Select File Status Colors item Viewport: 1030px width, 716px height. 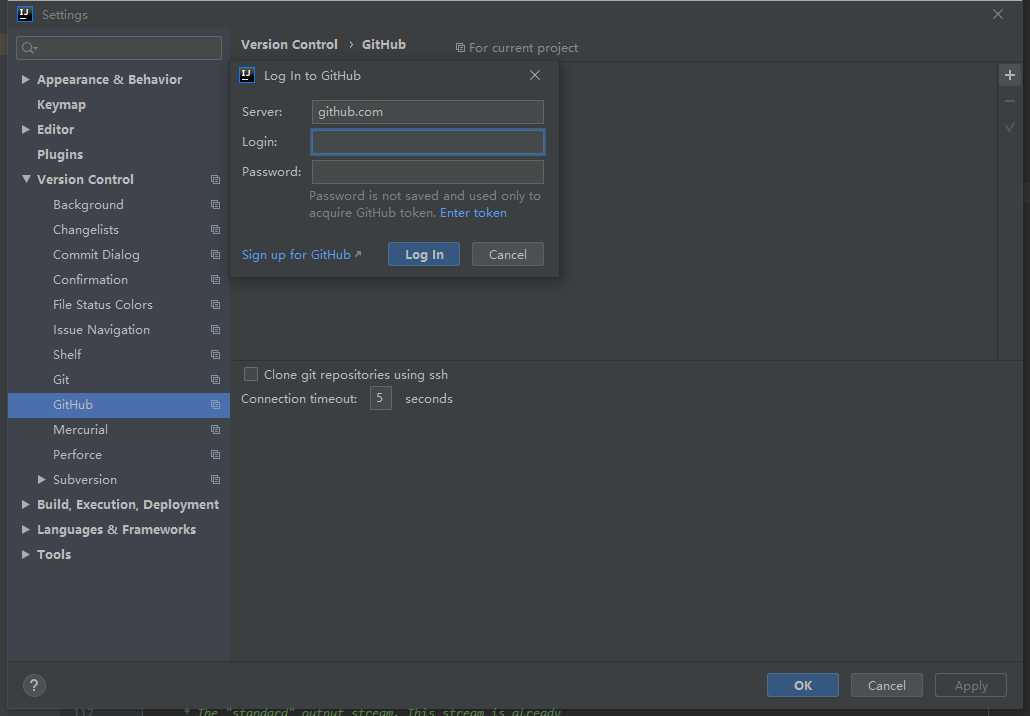(102, 304)
